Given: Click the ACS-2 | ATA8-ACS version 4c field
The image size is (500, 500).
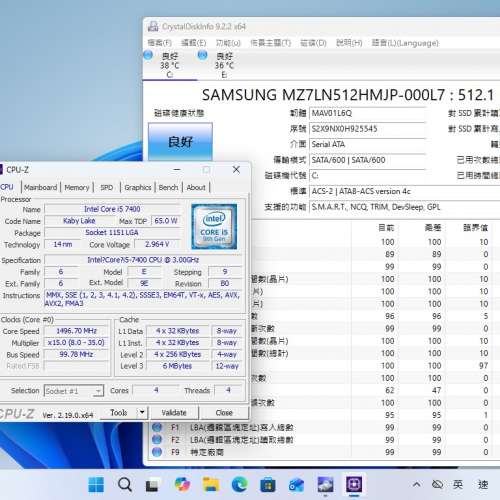Looking at the screenshot, I should click(x=405, y=191).
